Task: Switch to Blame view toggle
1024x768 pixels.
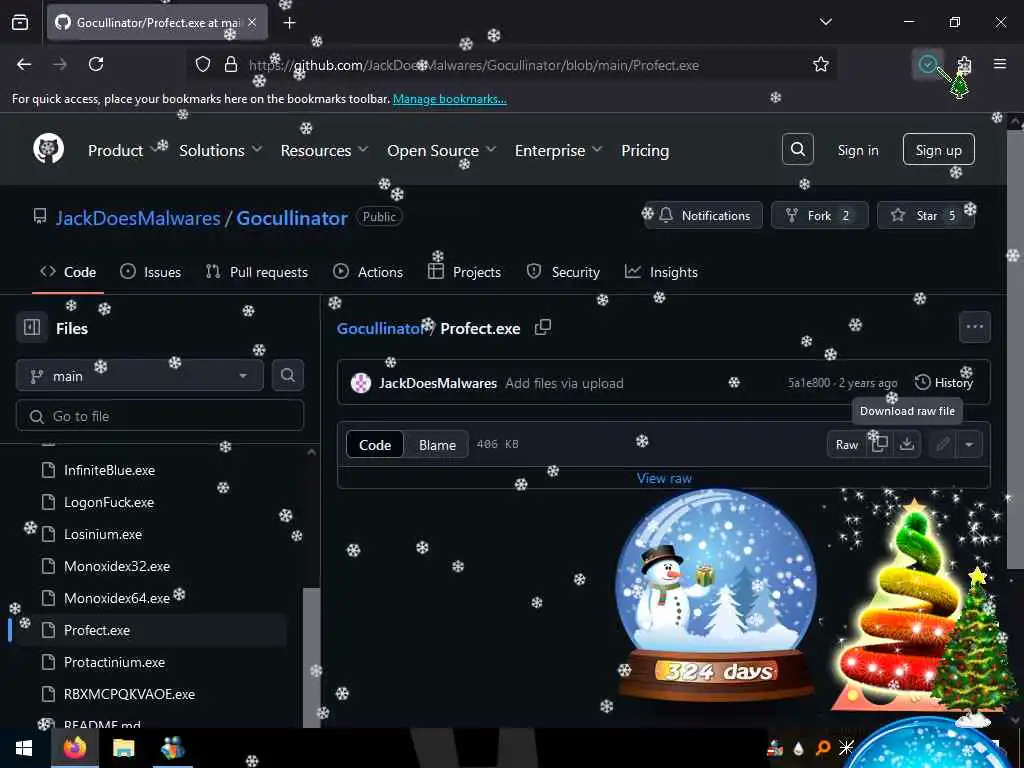Action: click(x=437, y=445)
